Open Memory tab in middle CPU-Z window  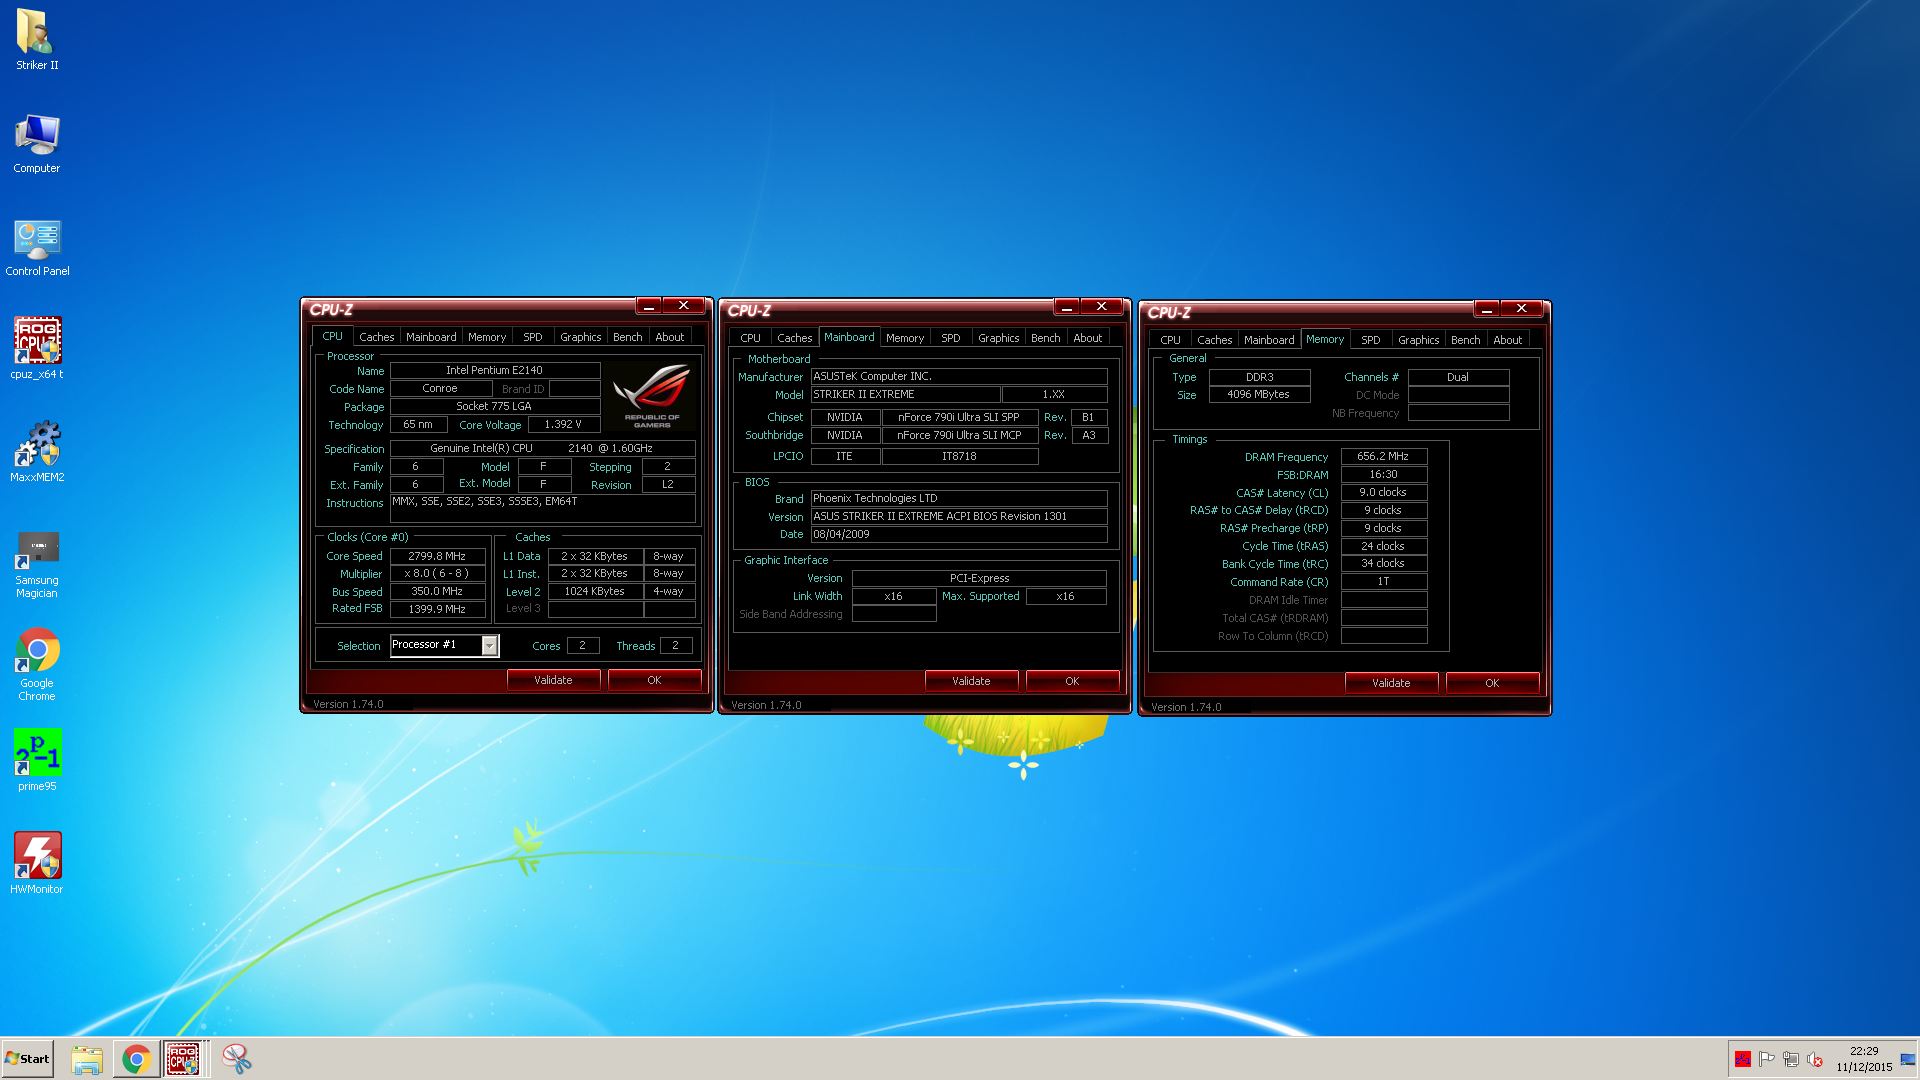905,338
